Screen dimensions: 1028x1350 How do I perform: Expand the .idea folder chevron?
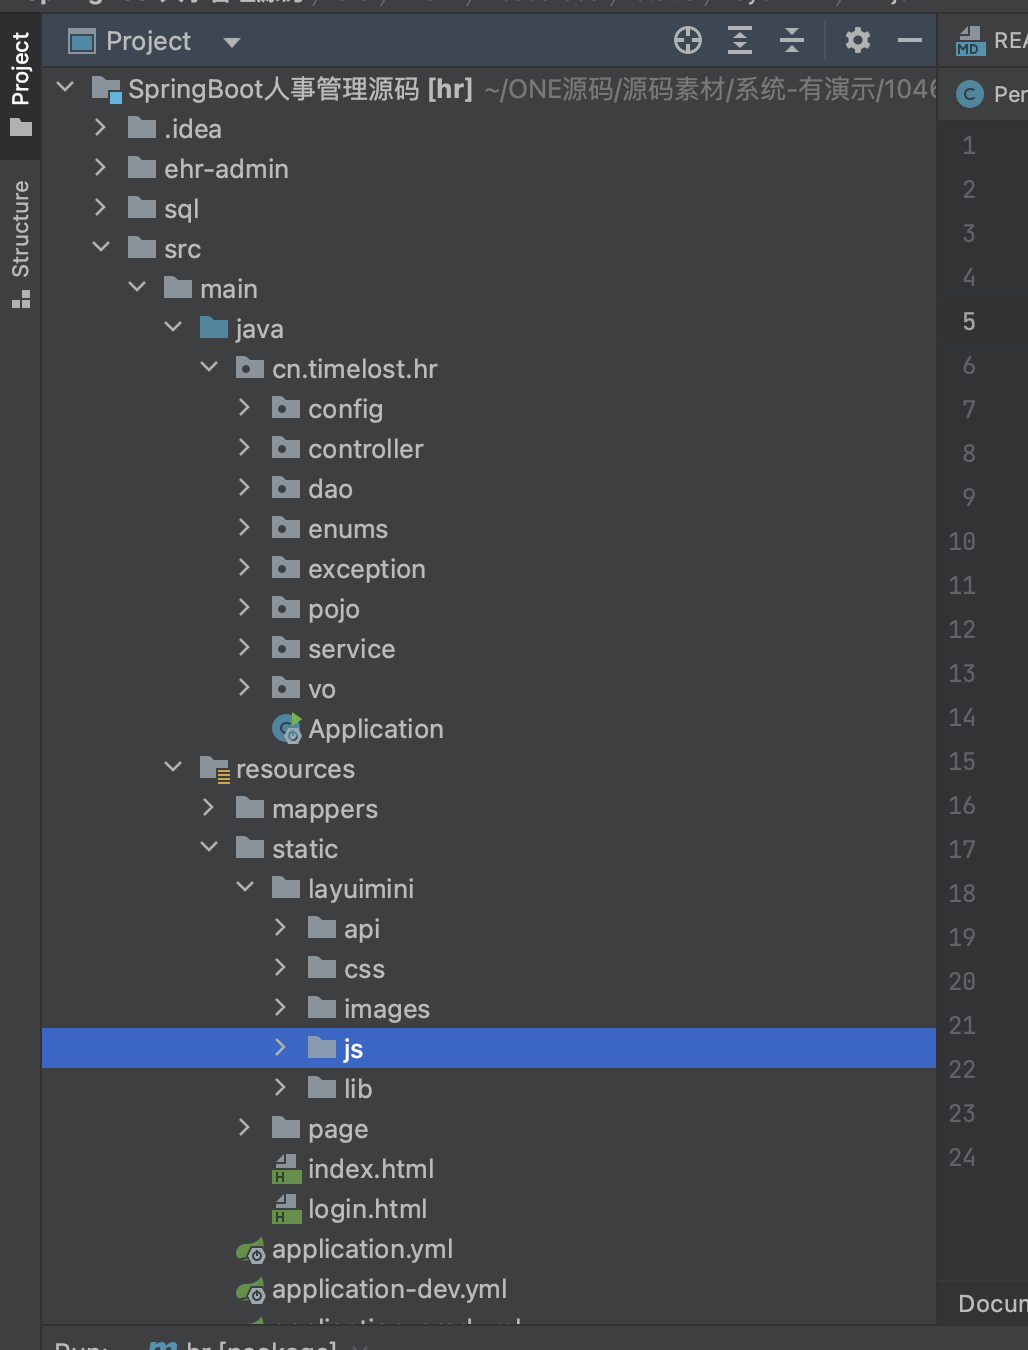point(100,127)
